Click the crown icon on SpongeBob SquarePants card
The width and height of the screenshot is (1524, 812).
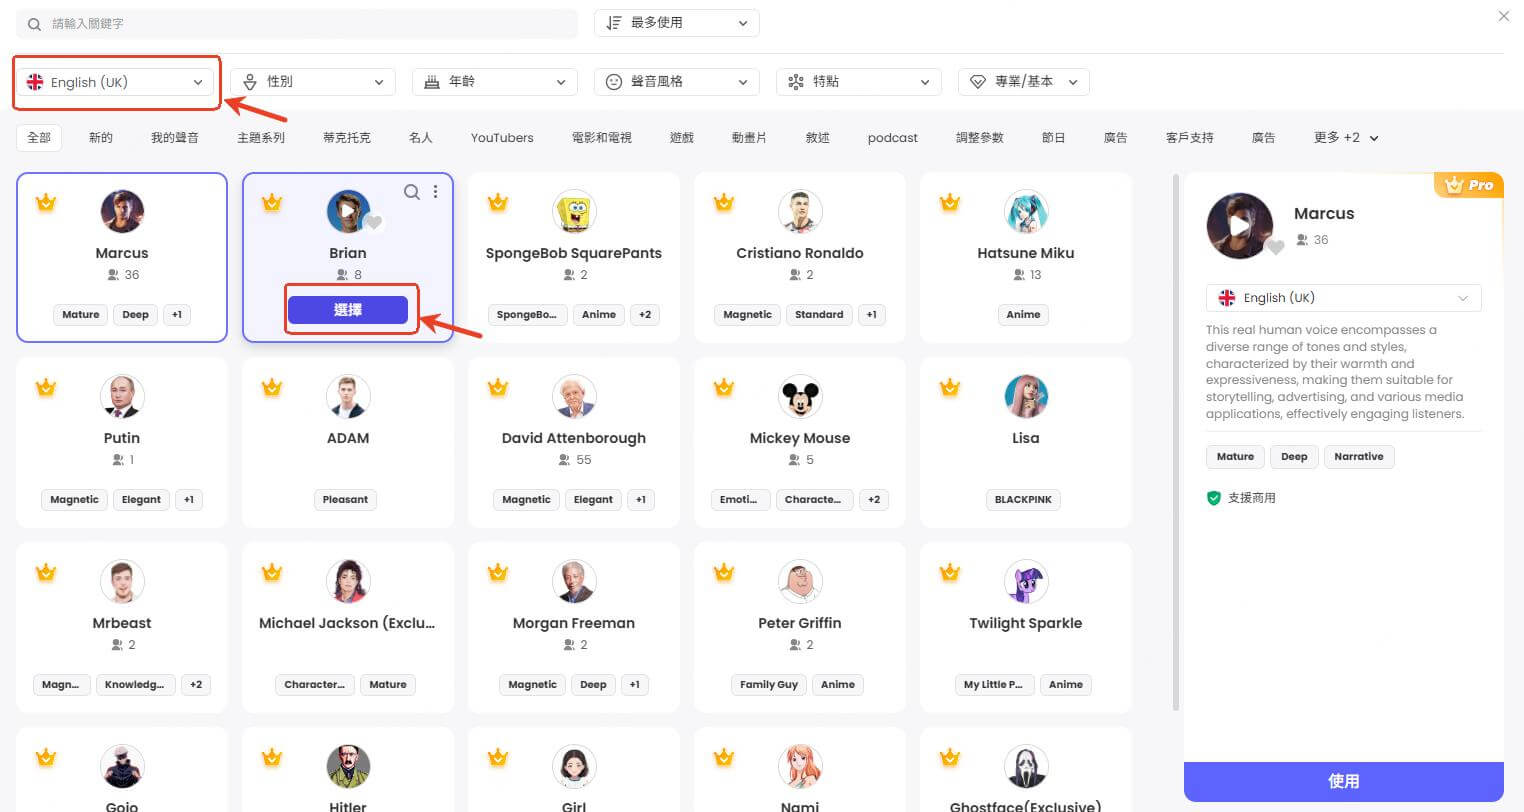(497, 203)
